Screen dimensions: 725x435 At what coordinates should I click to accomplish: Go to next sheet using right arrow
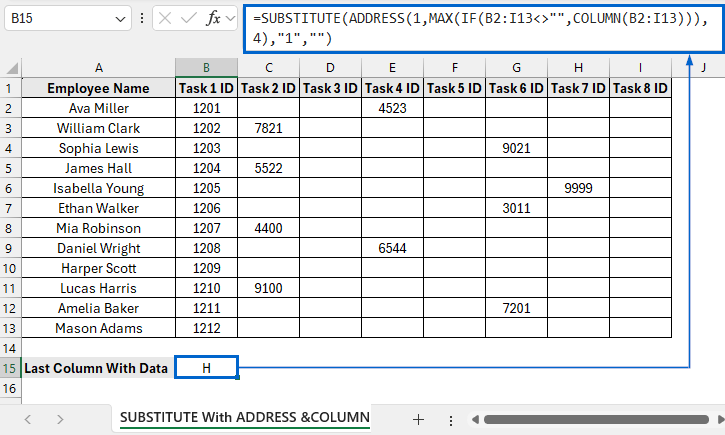click(59, 419)
